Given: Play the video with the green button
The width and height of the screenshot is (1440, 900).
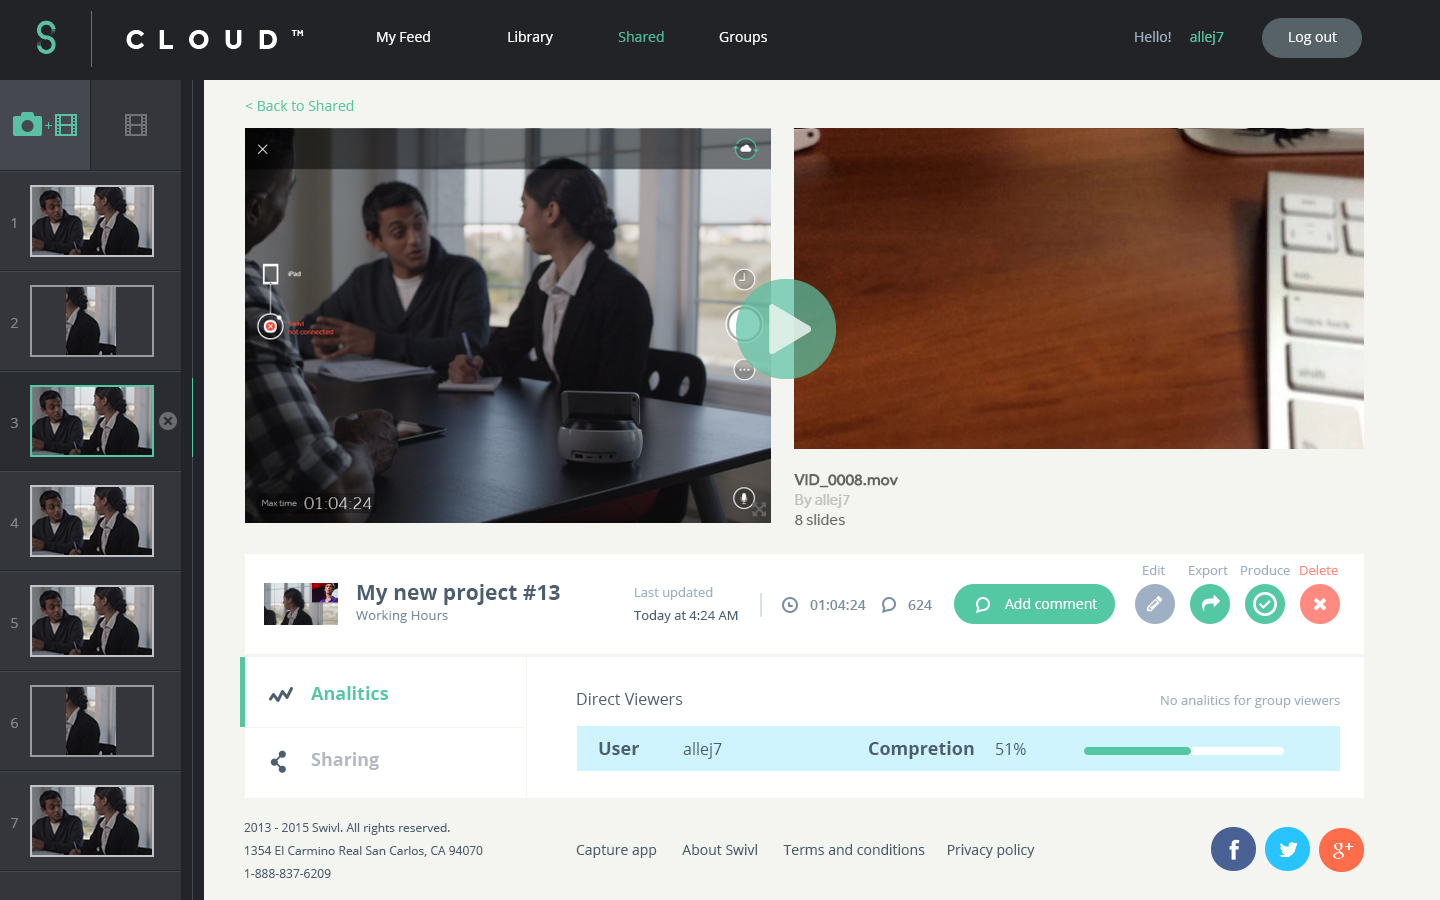Looking at the screenshot, I should pos(786,329).
